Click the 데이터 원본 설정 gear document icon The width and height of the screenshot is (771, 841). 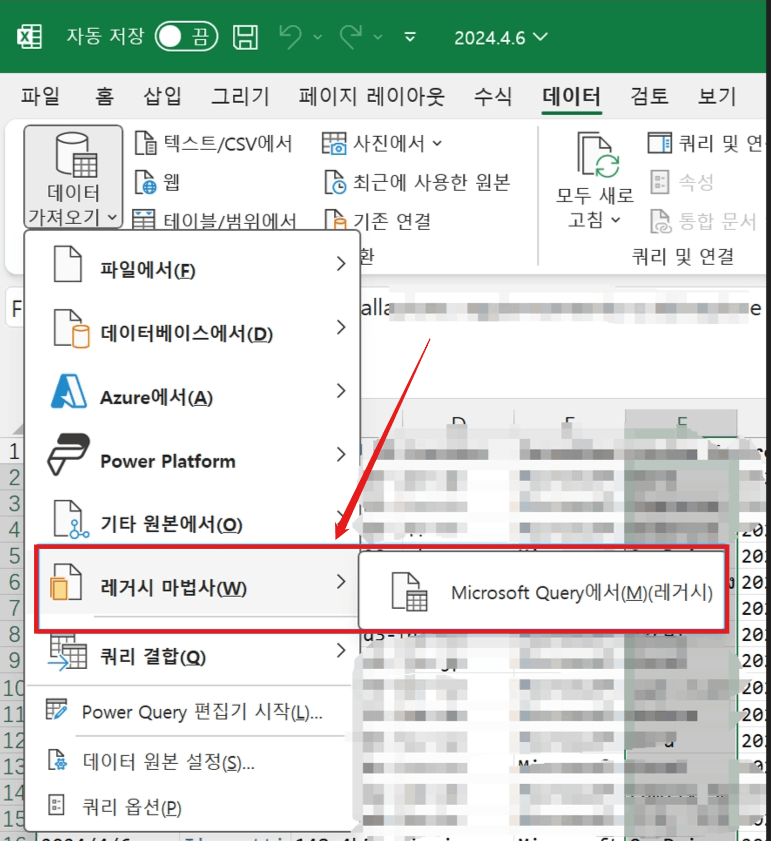(x=57, y=759)
